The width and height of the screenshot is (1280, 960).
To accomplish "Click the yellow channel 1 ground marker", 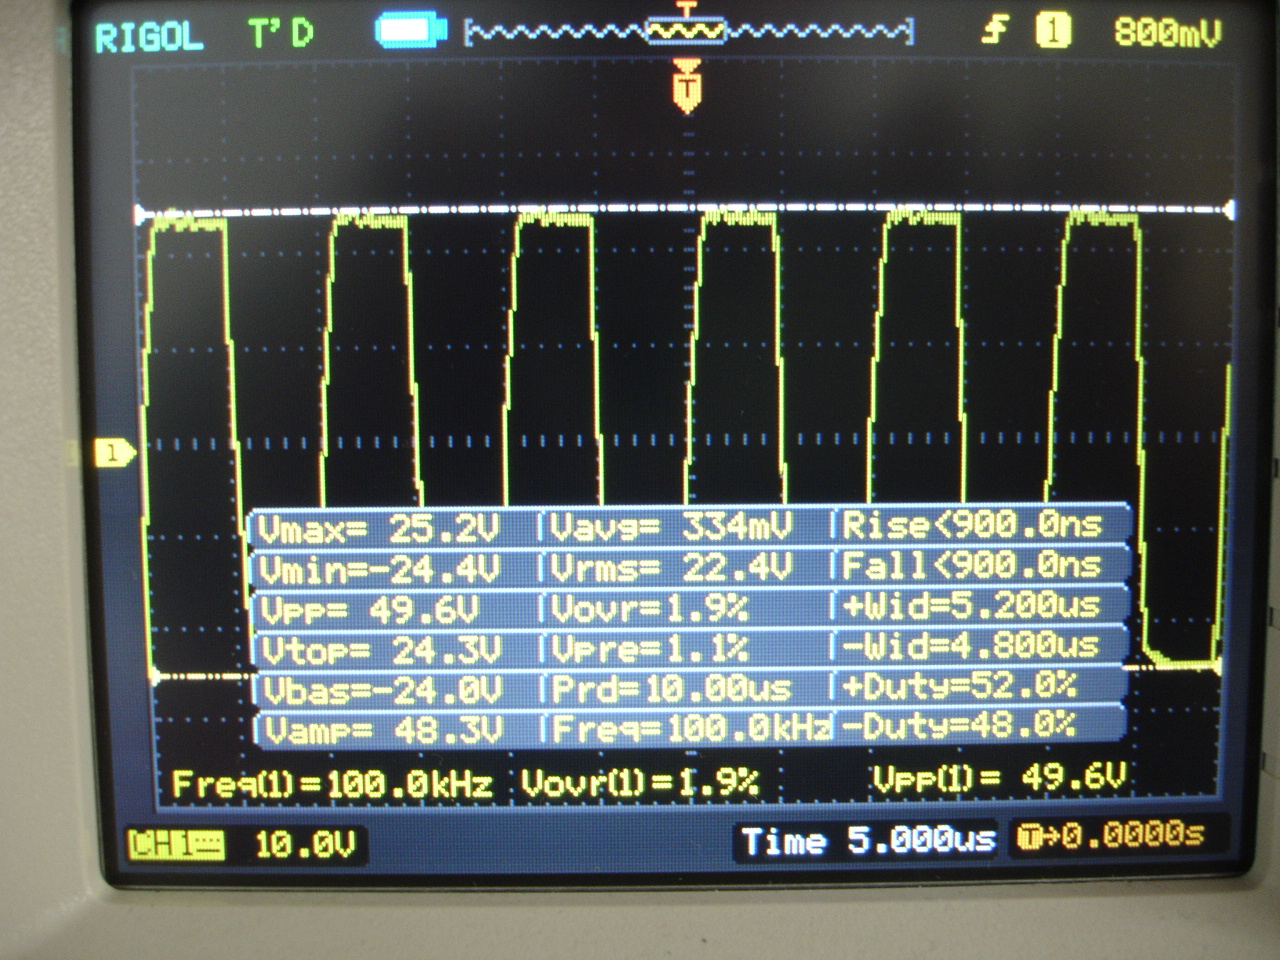I will pyautogui.click(x=113, y=454).
